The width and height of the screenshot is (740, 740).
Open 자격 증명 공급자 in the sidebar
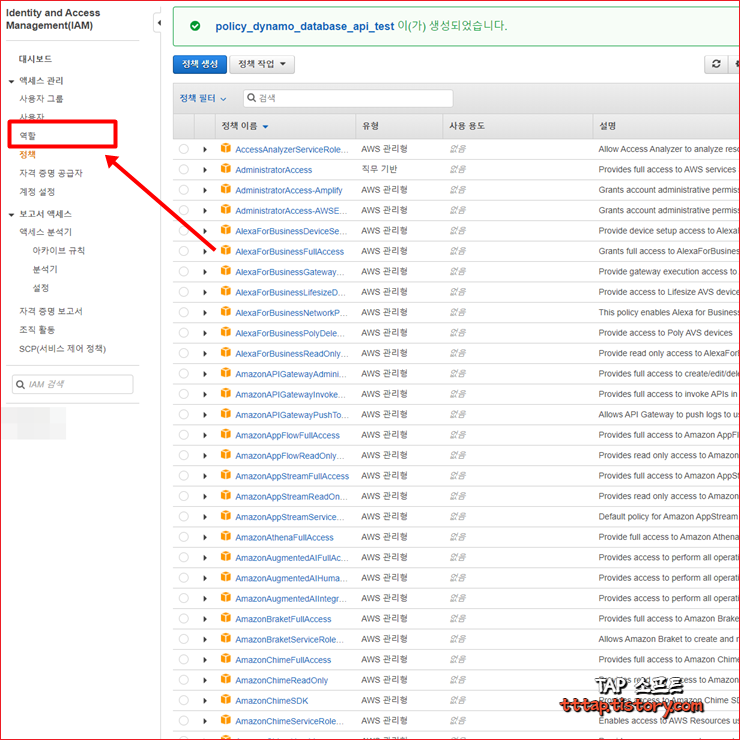pos(51,173)
